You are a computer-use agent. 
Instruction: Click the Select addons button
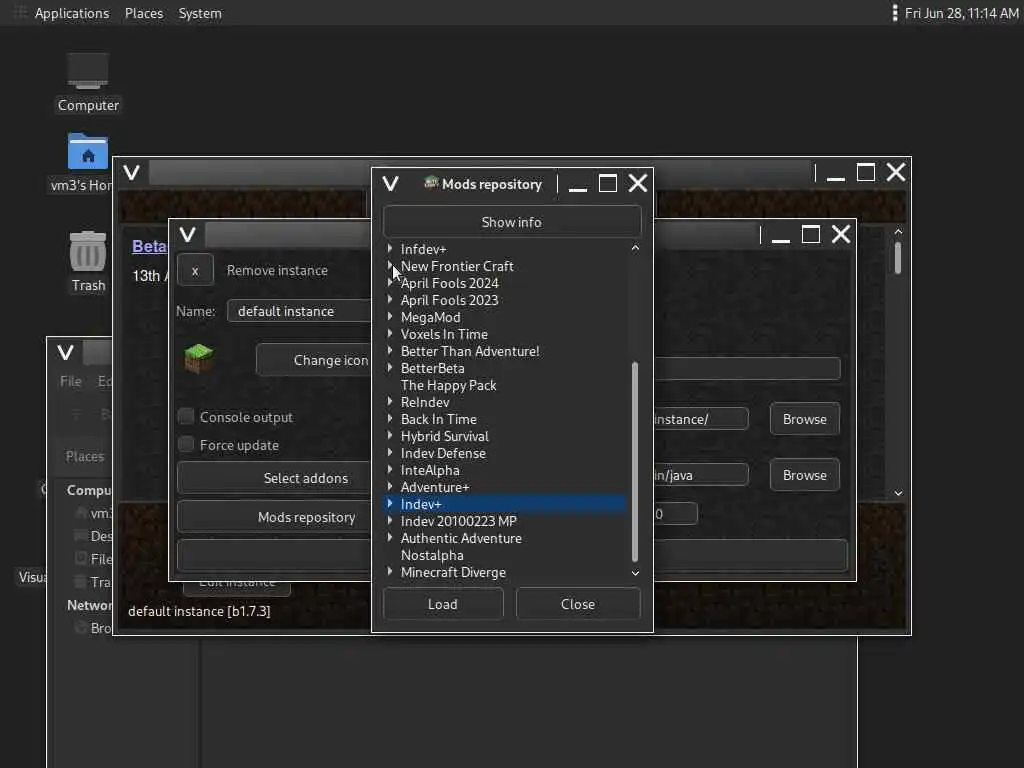(274, 478)
